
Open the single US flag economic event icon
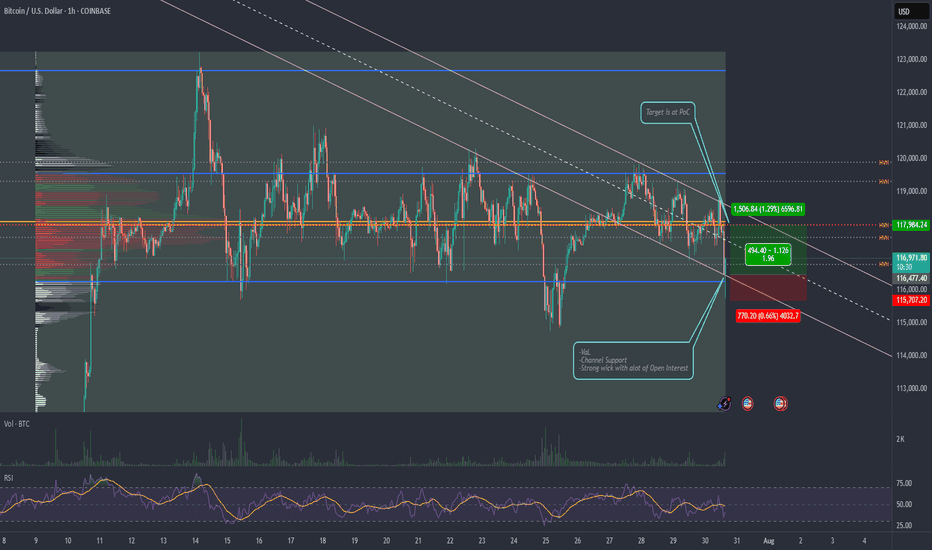click(747, 404)
